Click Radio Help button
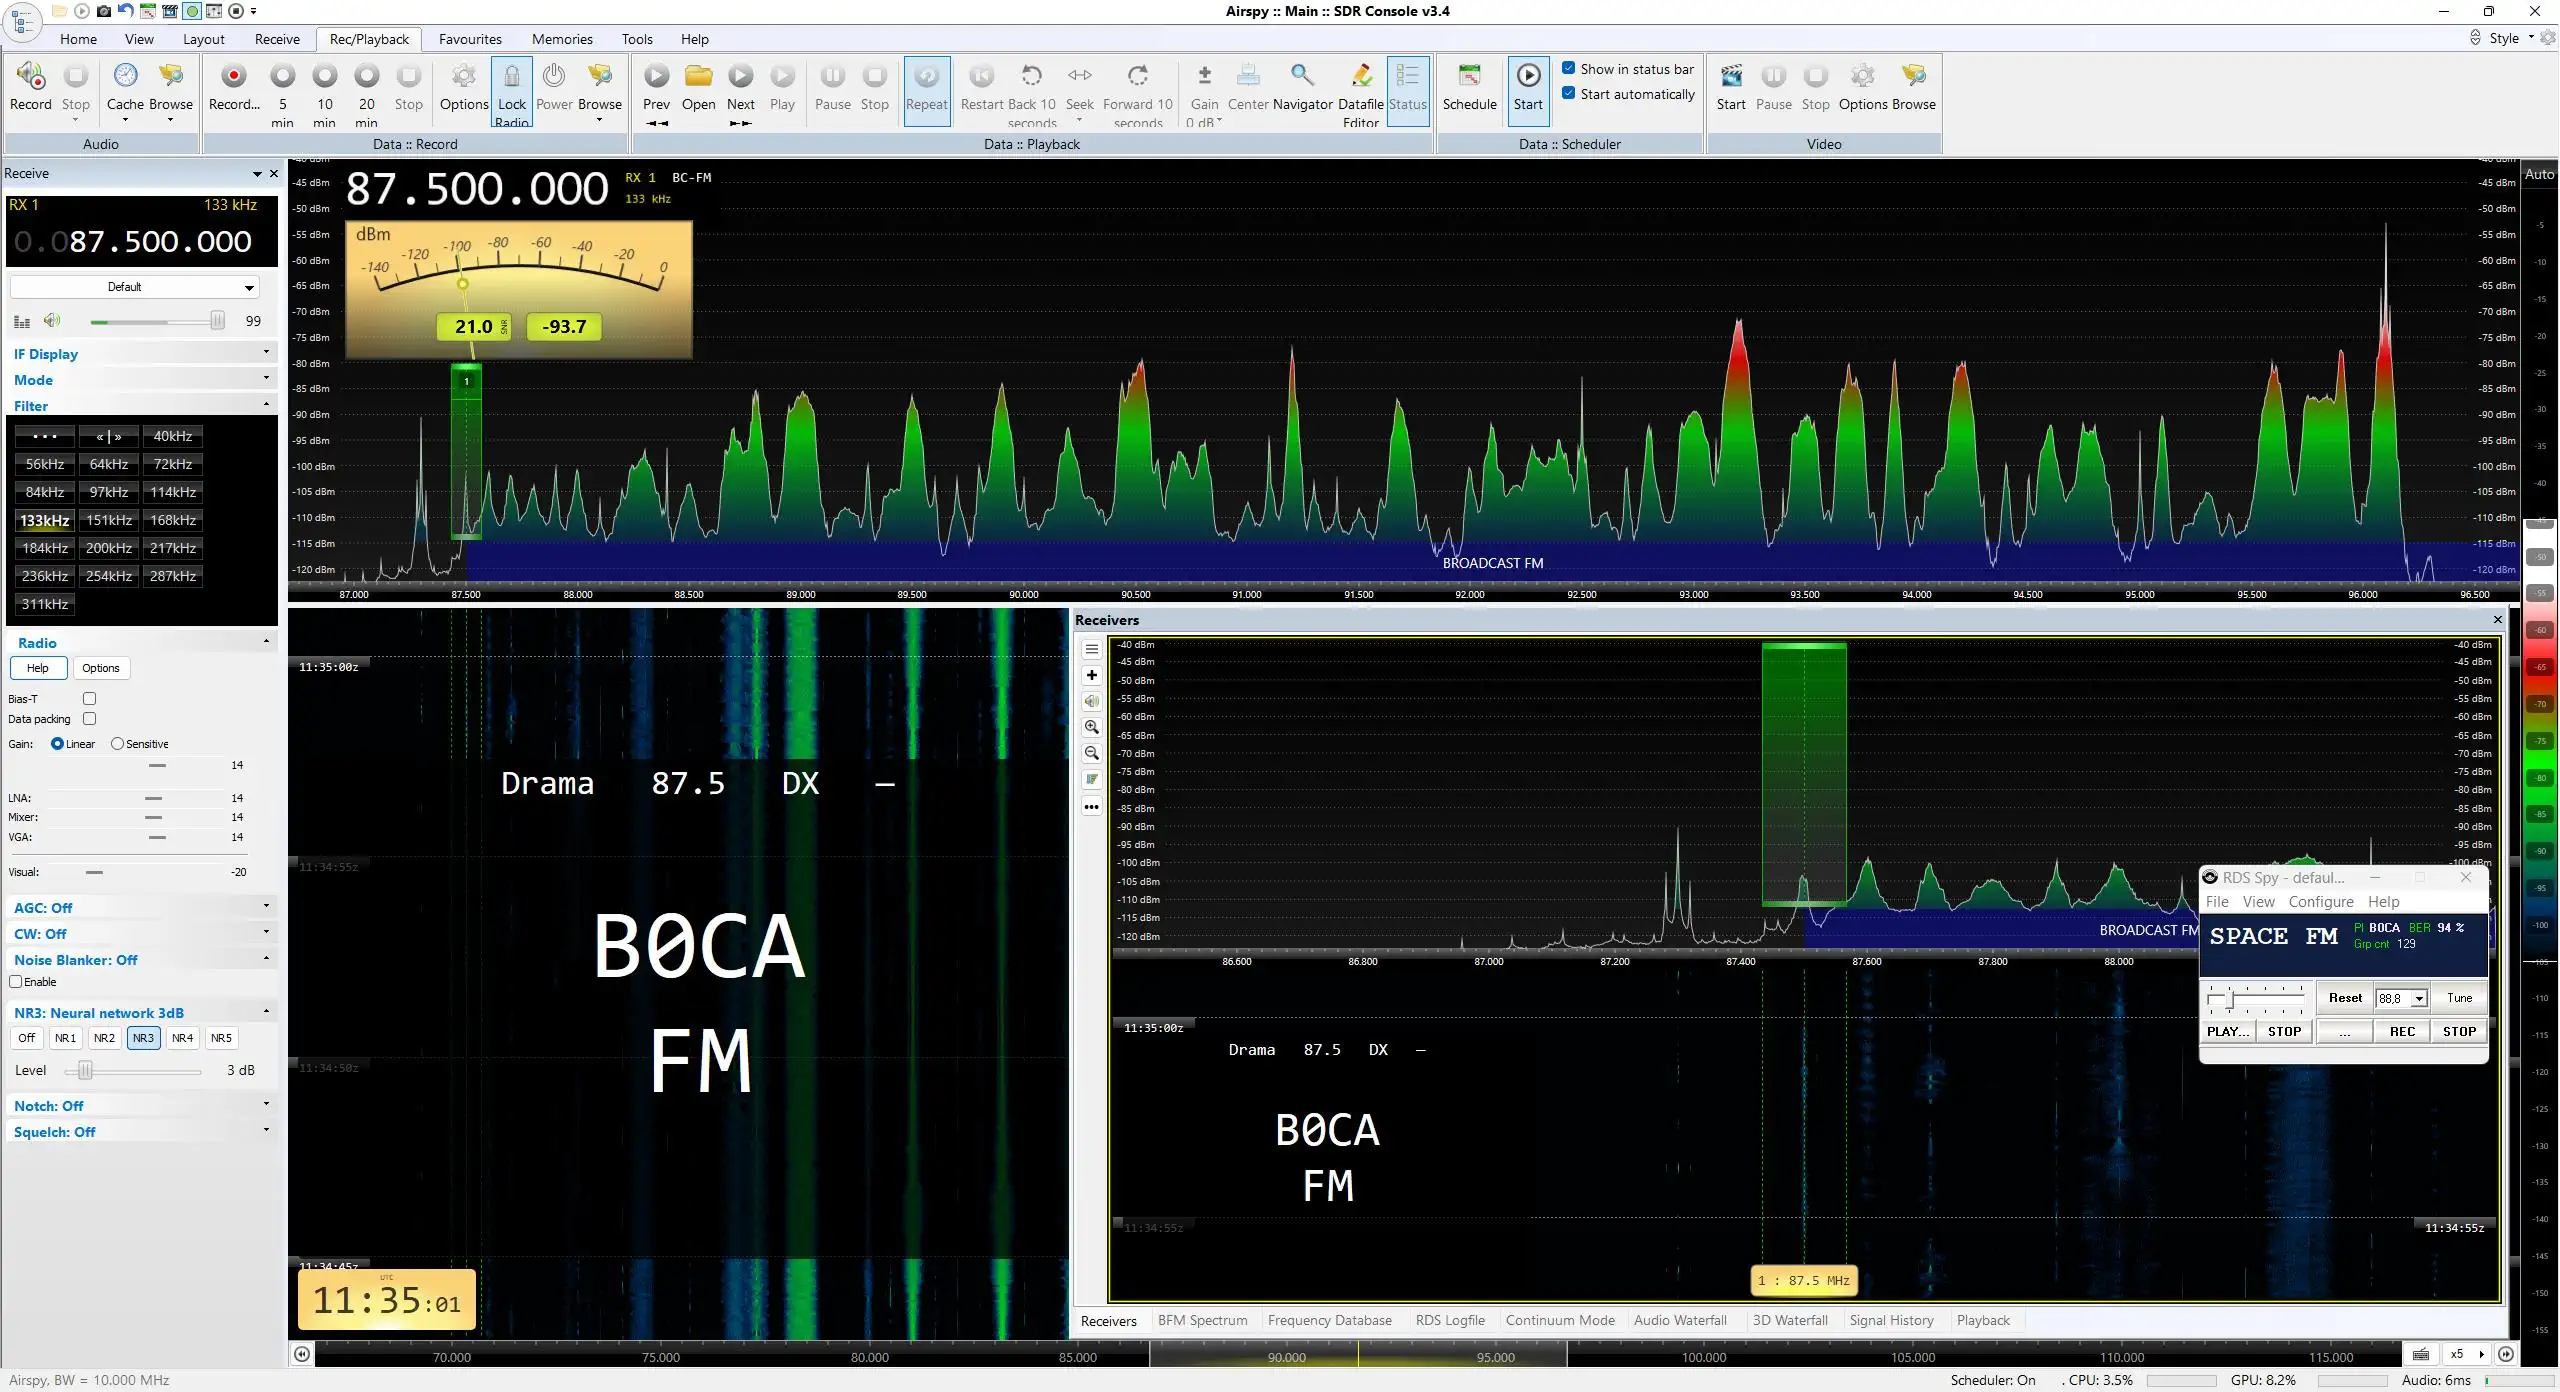Viewport: 2560px width, 1392px height. coord(38,668)
